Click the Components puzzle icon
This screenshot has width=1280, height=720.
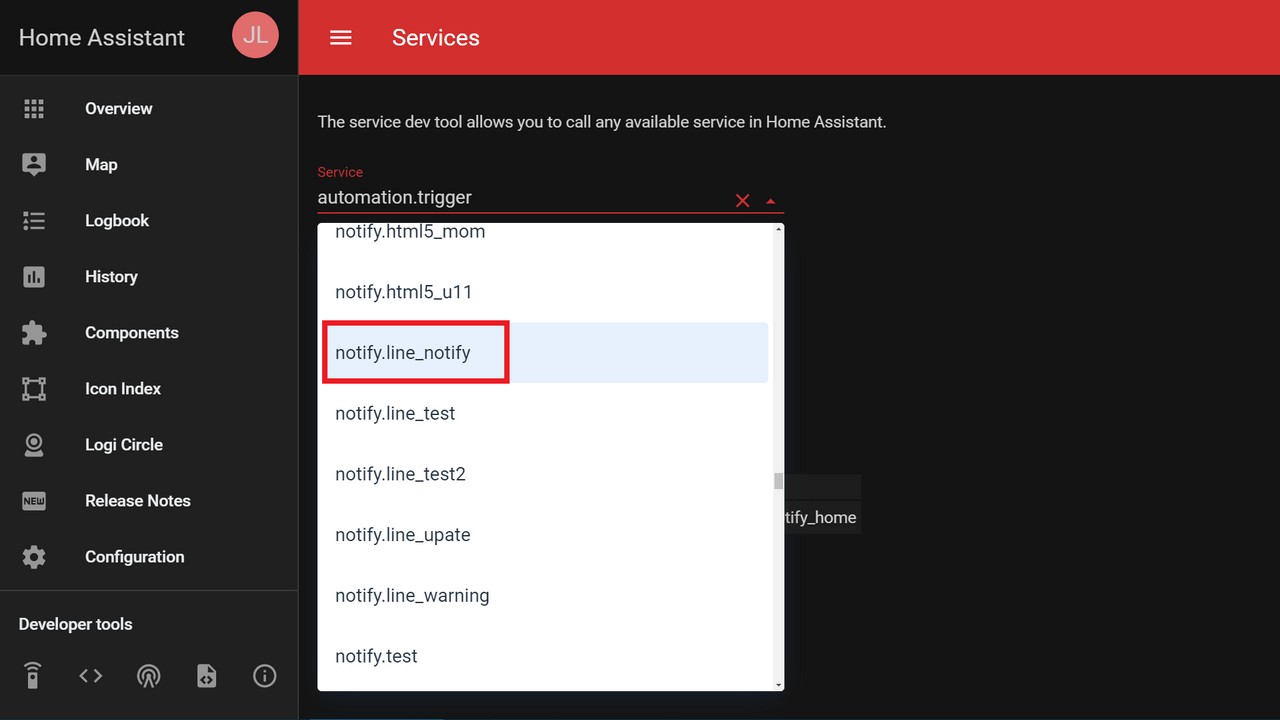click(34, 333)
